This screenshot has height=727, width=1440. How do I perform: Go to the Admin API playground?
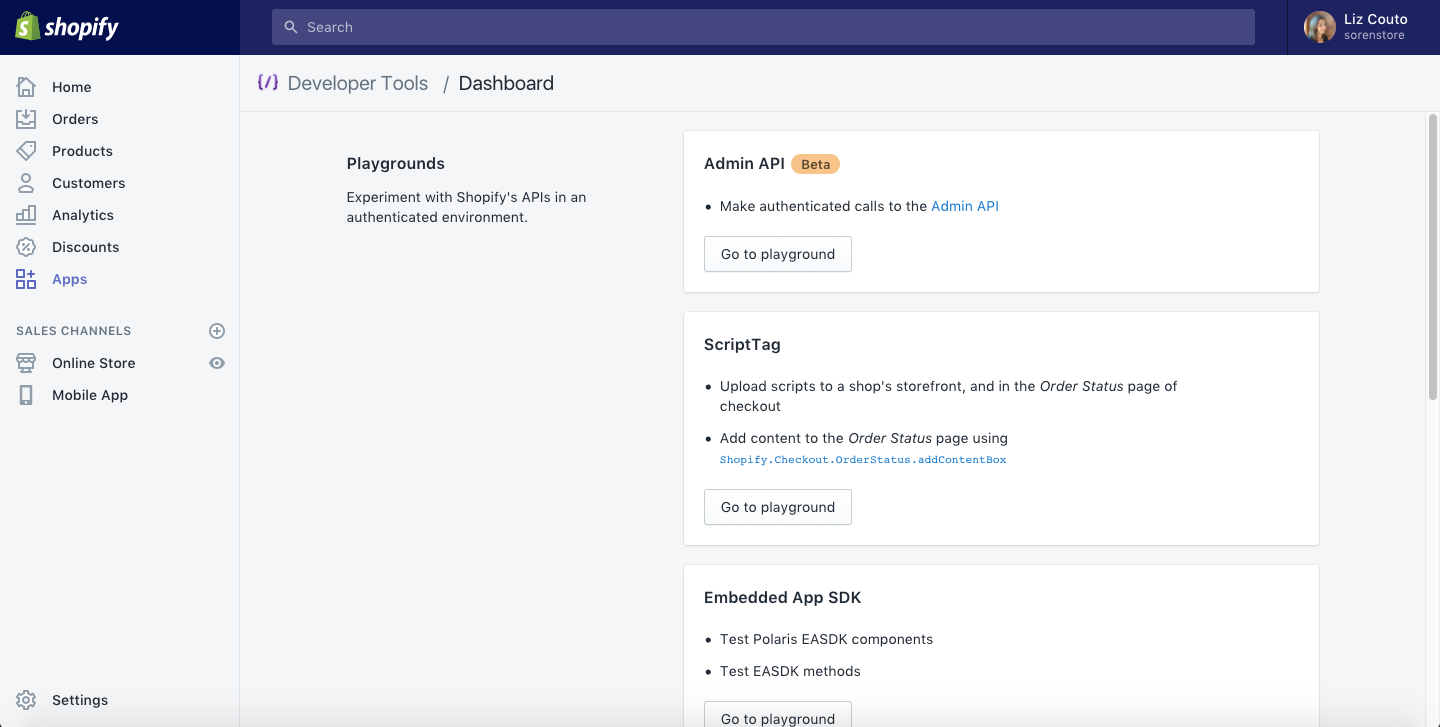coord(777,254)
